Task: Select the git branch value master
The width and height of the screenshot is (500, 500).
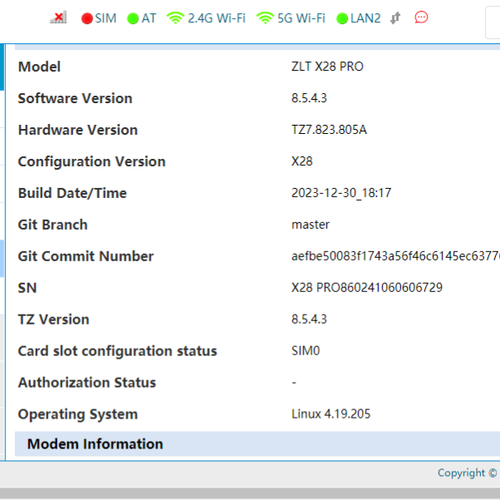Action: 310,225
